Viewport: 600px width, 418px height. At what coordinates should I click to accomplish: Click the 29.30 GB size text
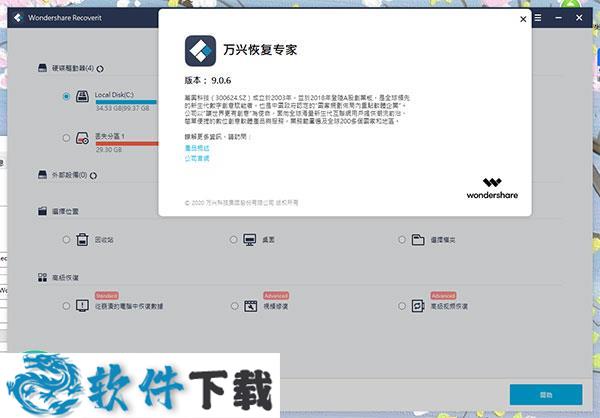109,150
